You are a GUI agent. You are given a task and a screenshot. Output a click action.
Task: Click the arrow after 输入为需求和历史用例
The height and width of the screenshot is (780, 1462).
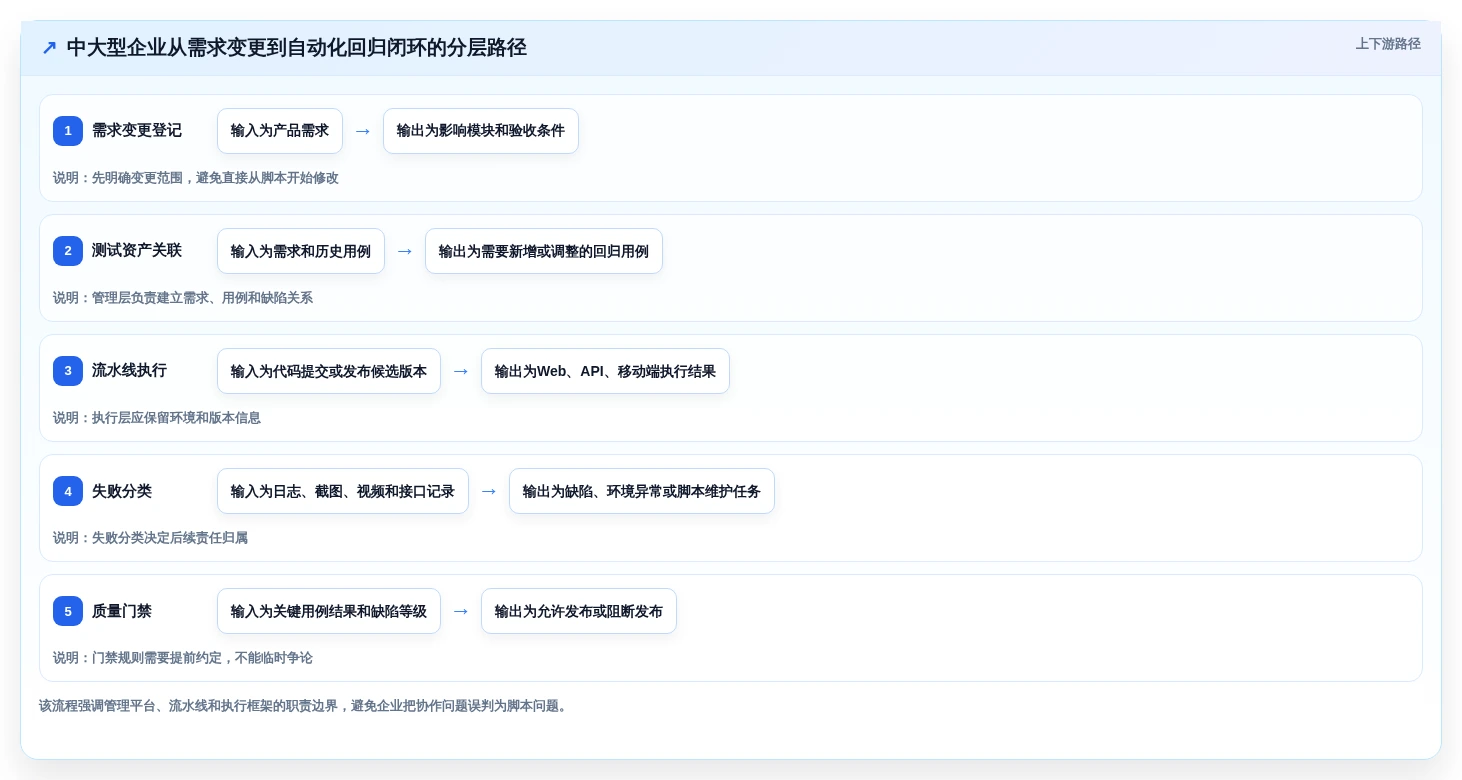[x=405, y=251]
